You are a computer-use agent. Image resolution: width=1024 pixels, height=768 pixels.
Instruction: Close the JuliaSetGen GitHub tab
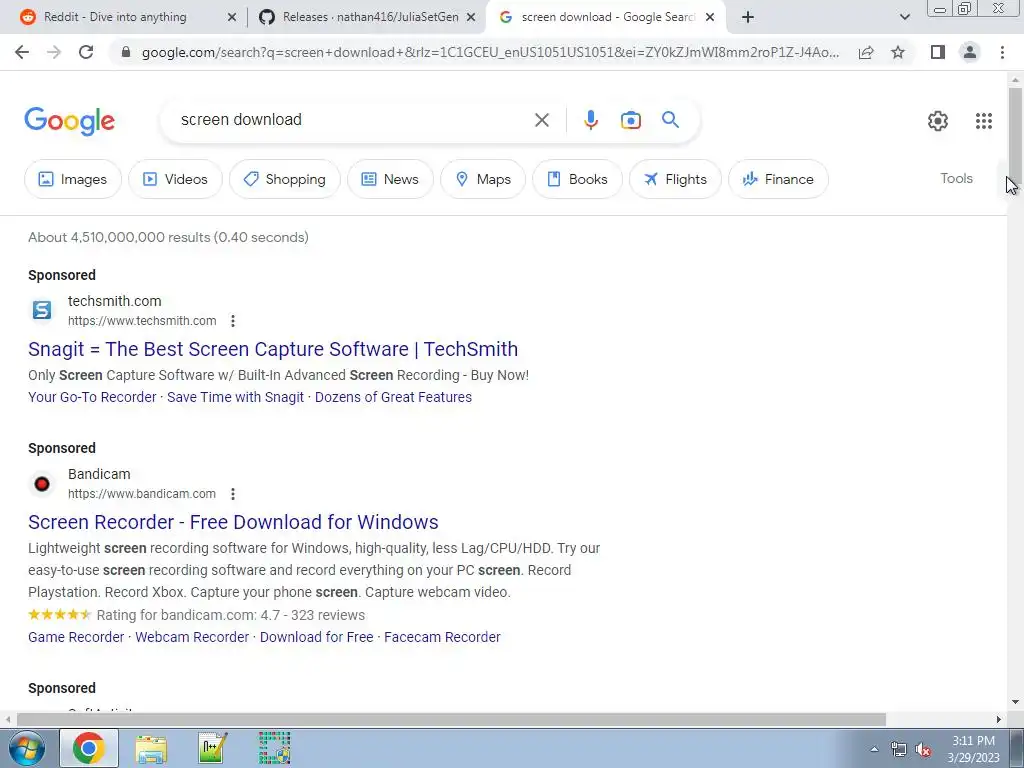pos(471,18)
